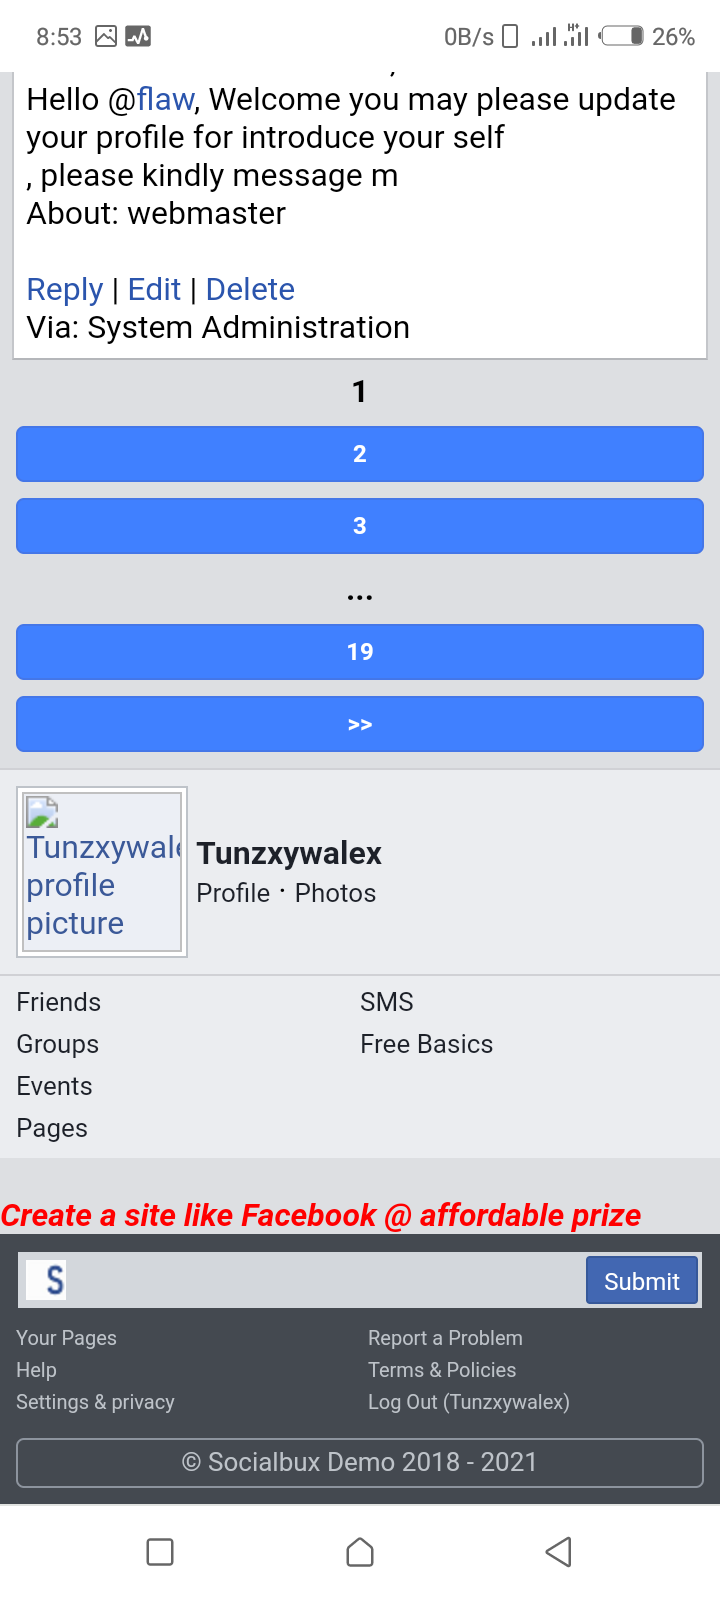Click next page >> button

[360, 724]
